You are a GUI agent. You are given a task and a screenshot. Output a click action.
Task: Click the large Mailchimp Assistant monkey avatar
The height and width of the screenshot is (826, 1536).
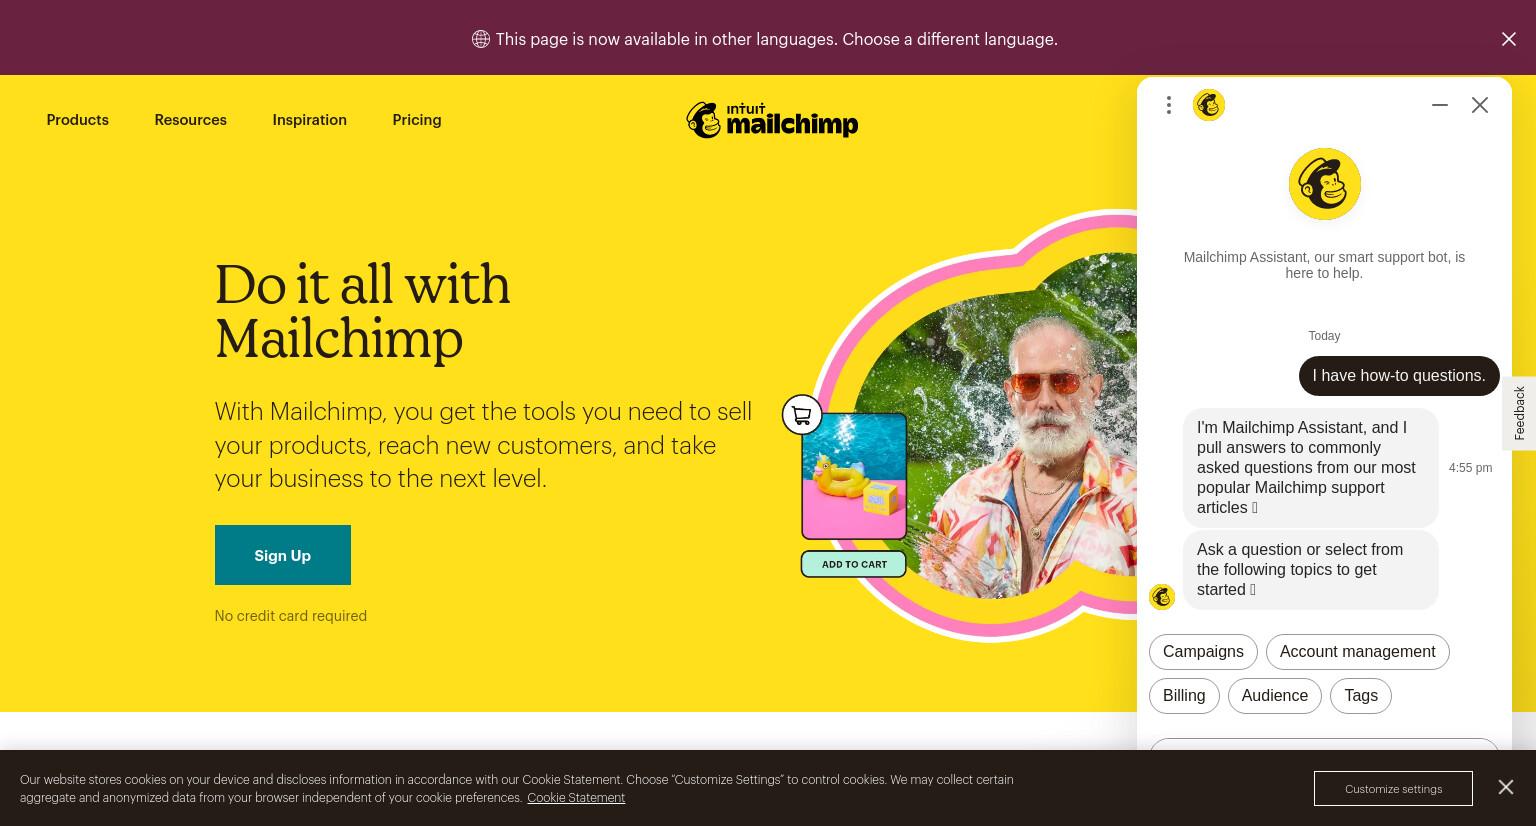(x=1324, y=184)
